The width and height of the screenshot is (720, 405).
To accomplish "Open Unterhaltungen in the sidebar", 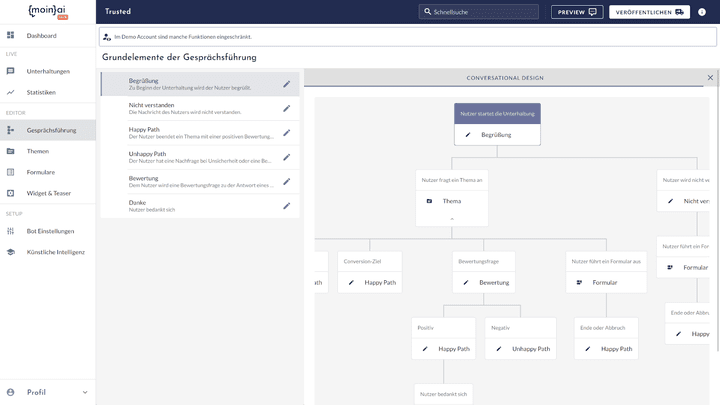I will pos(47,71).
